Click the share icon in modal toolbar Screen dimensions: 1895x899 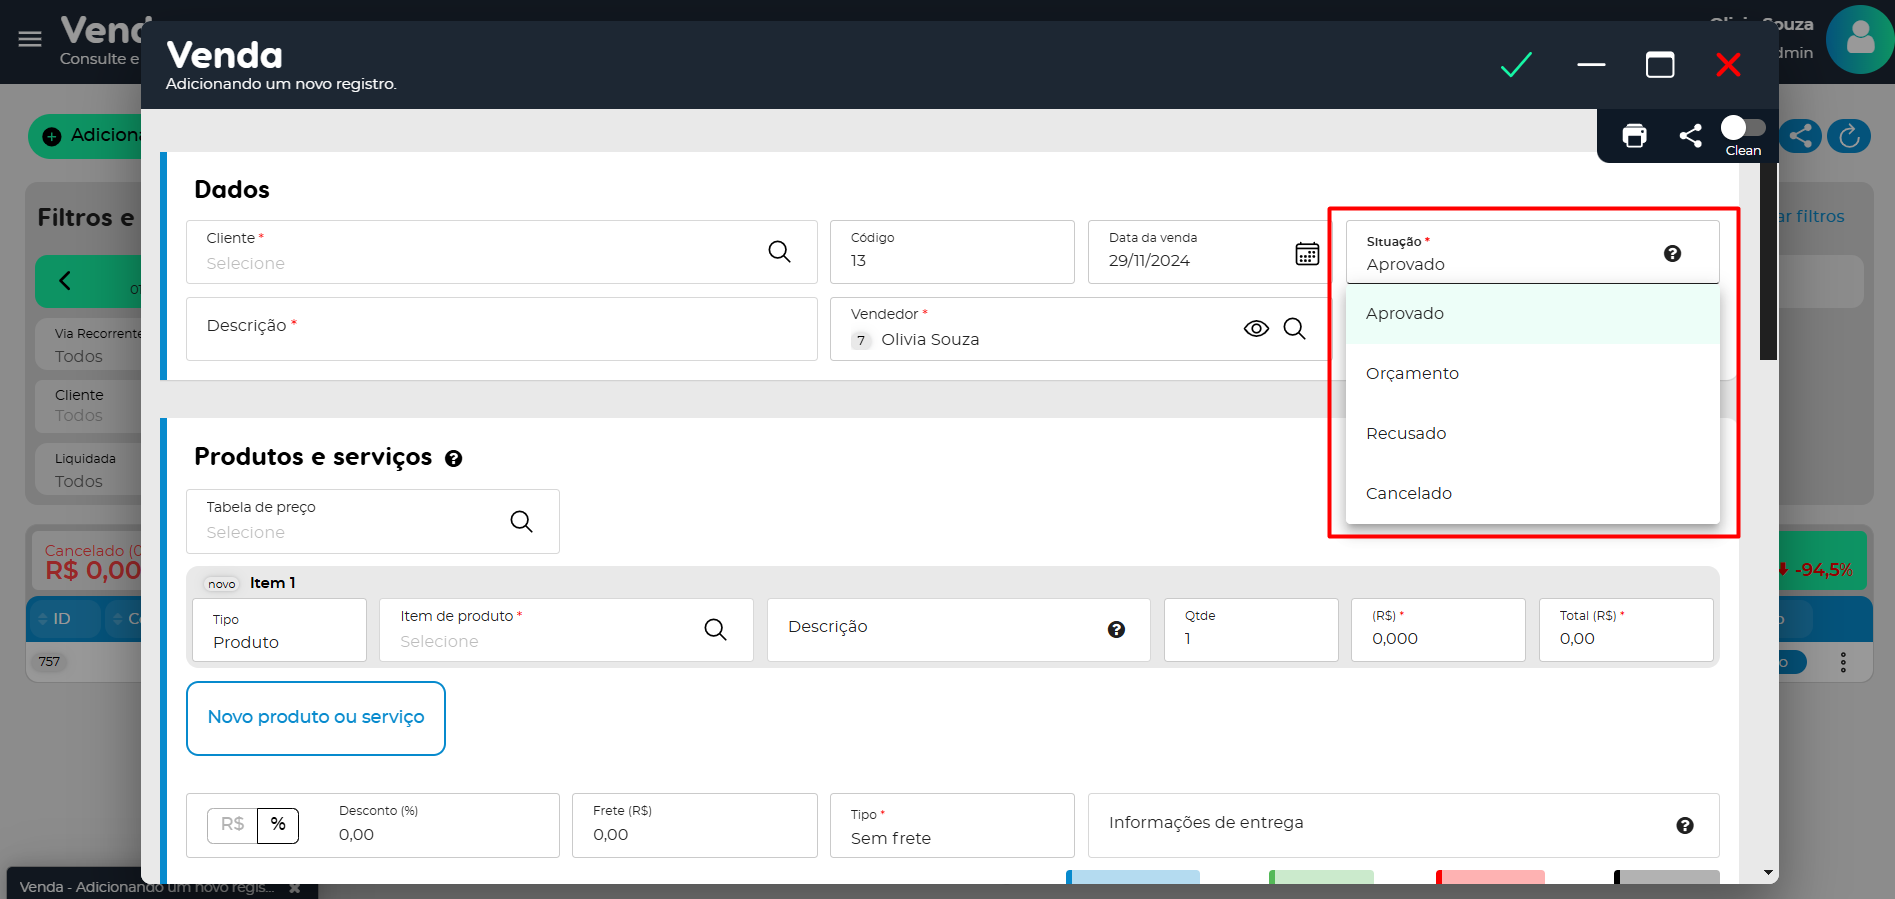[1690, 136]
